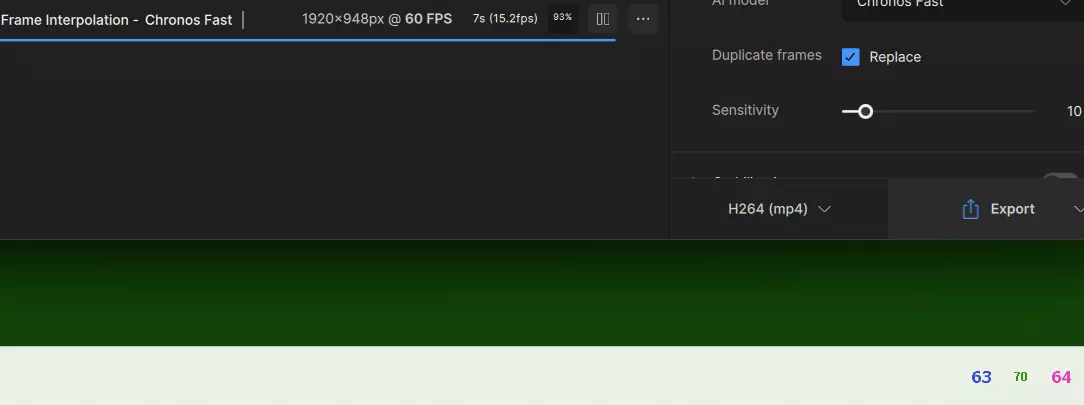1084x405 pixels.
Task: Click the 93% progress badge
Action: point(563,17)
